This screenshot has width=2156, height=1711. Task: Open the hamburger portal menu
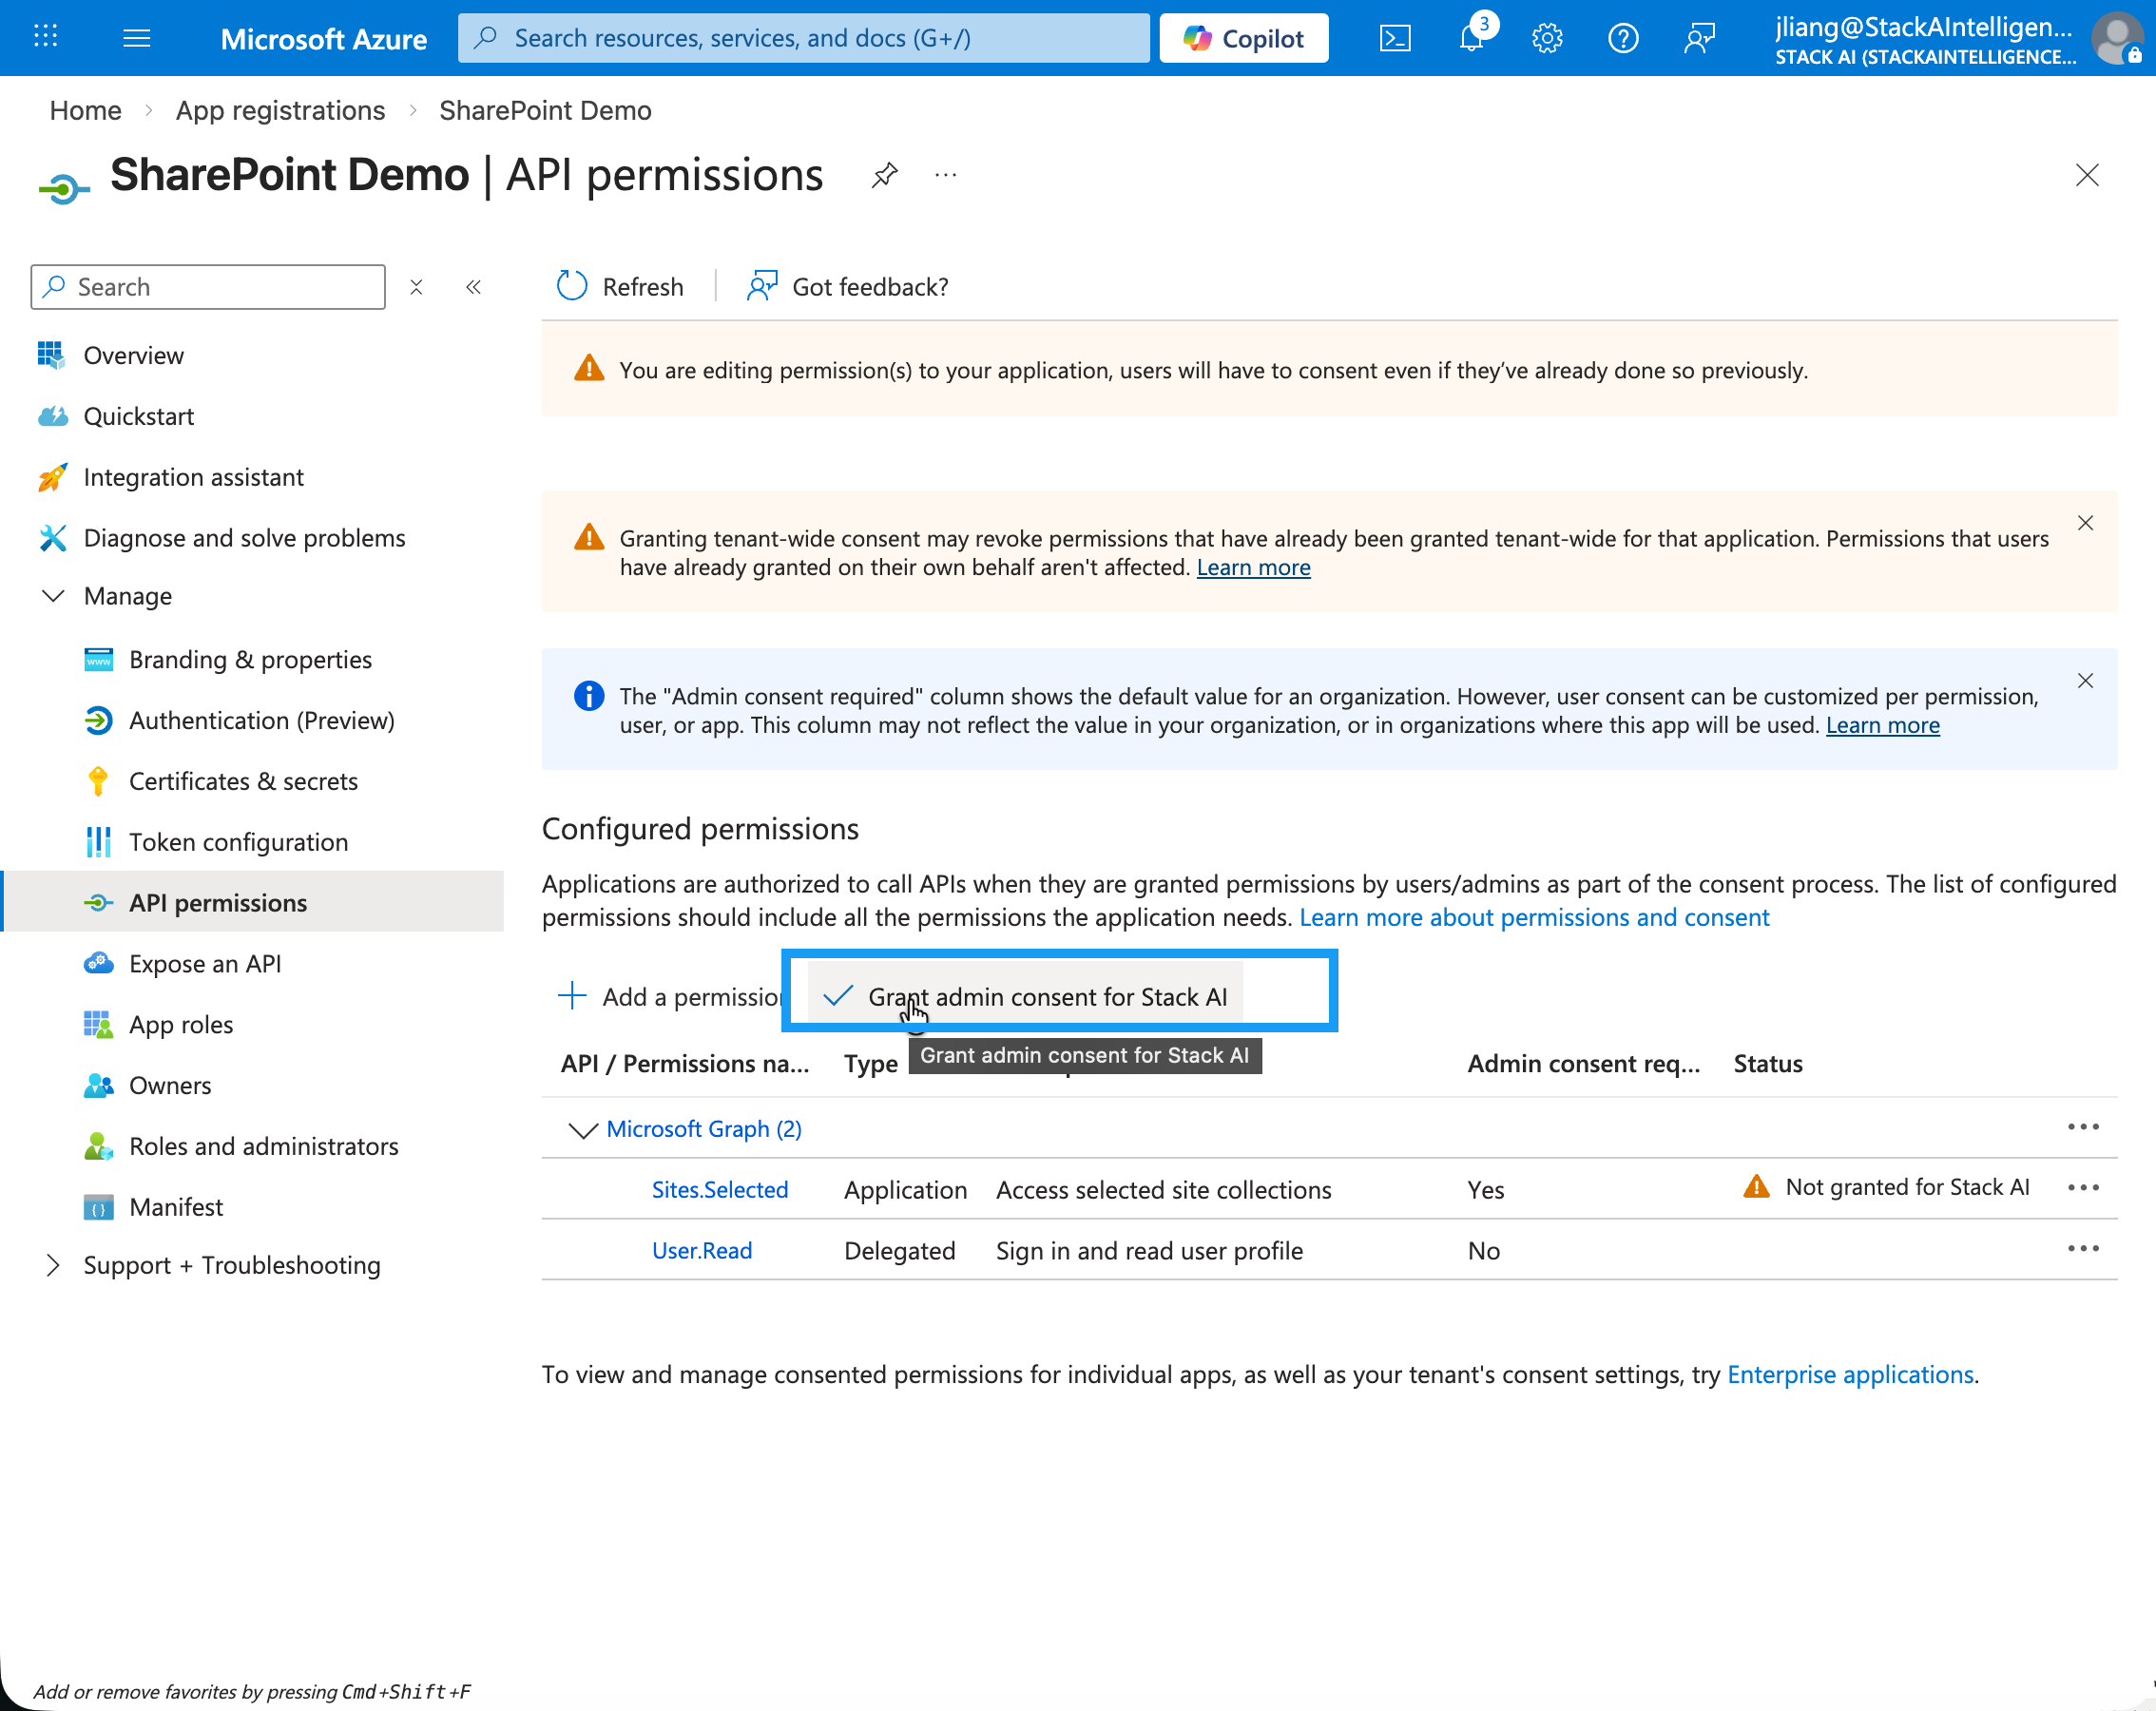coord(137,38)
